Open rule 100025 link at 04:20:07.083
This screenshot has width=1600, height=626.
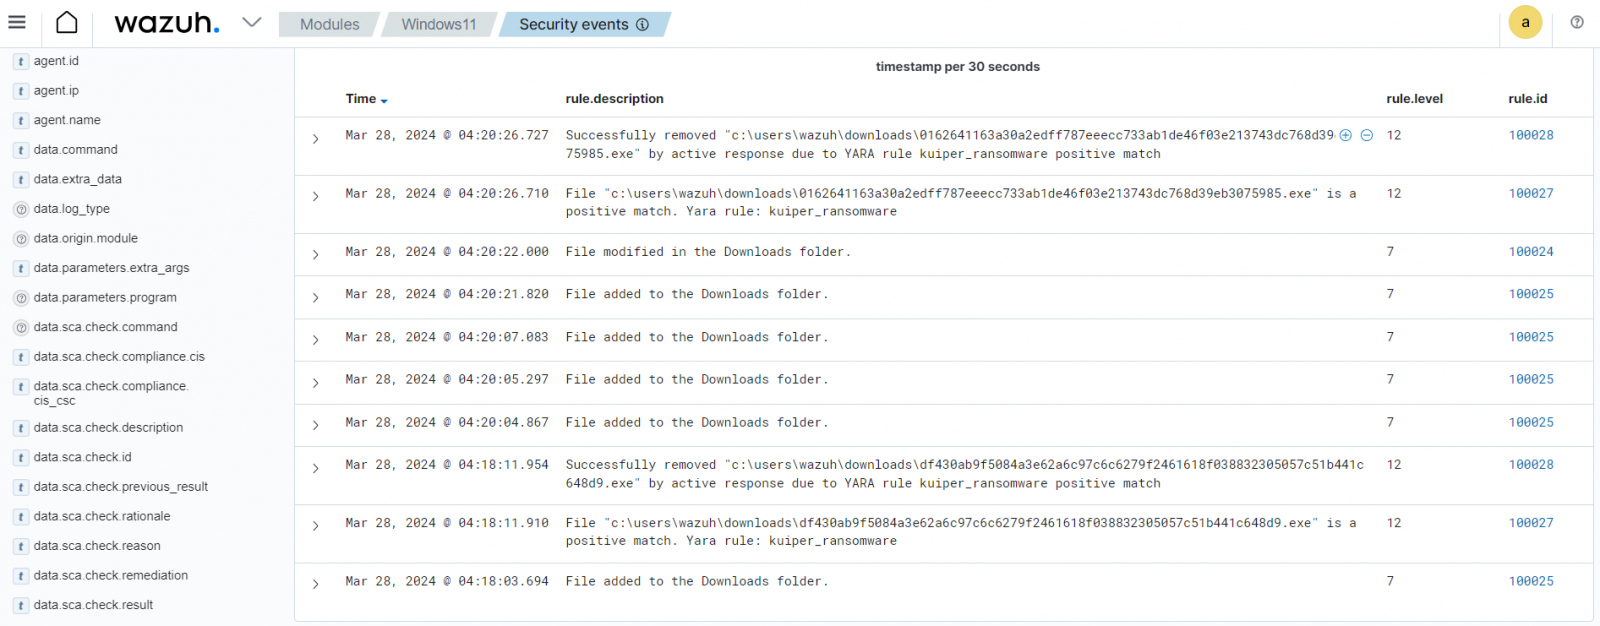pos(1531,337)
